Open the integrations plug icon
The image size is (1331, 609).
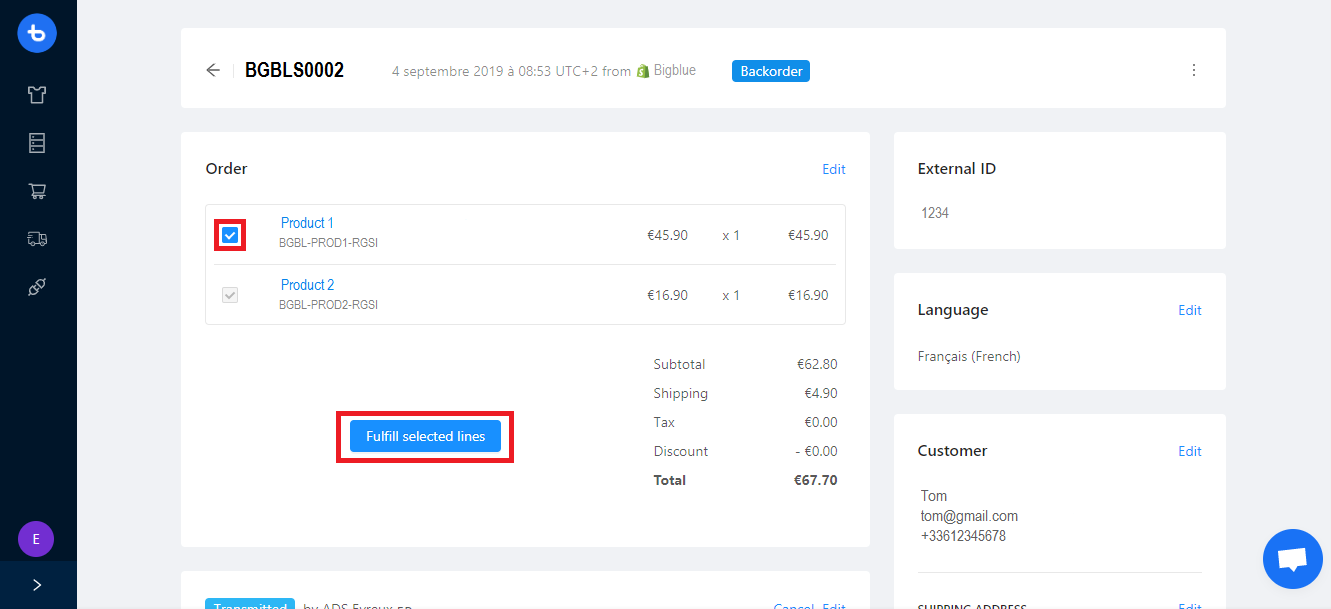tap(37, 287)
